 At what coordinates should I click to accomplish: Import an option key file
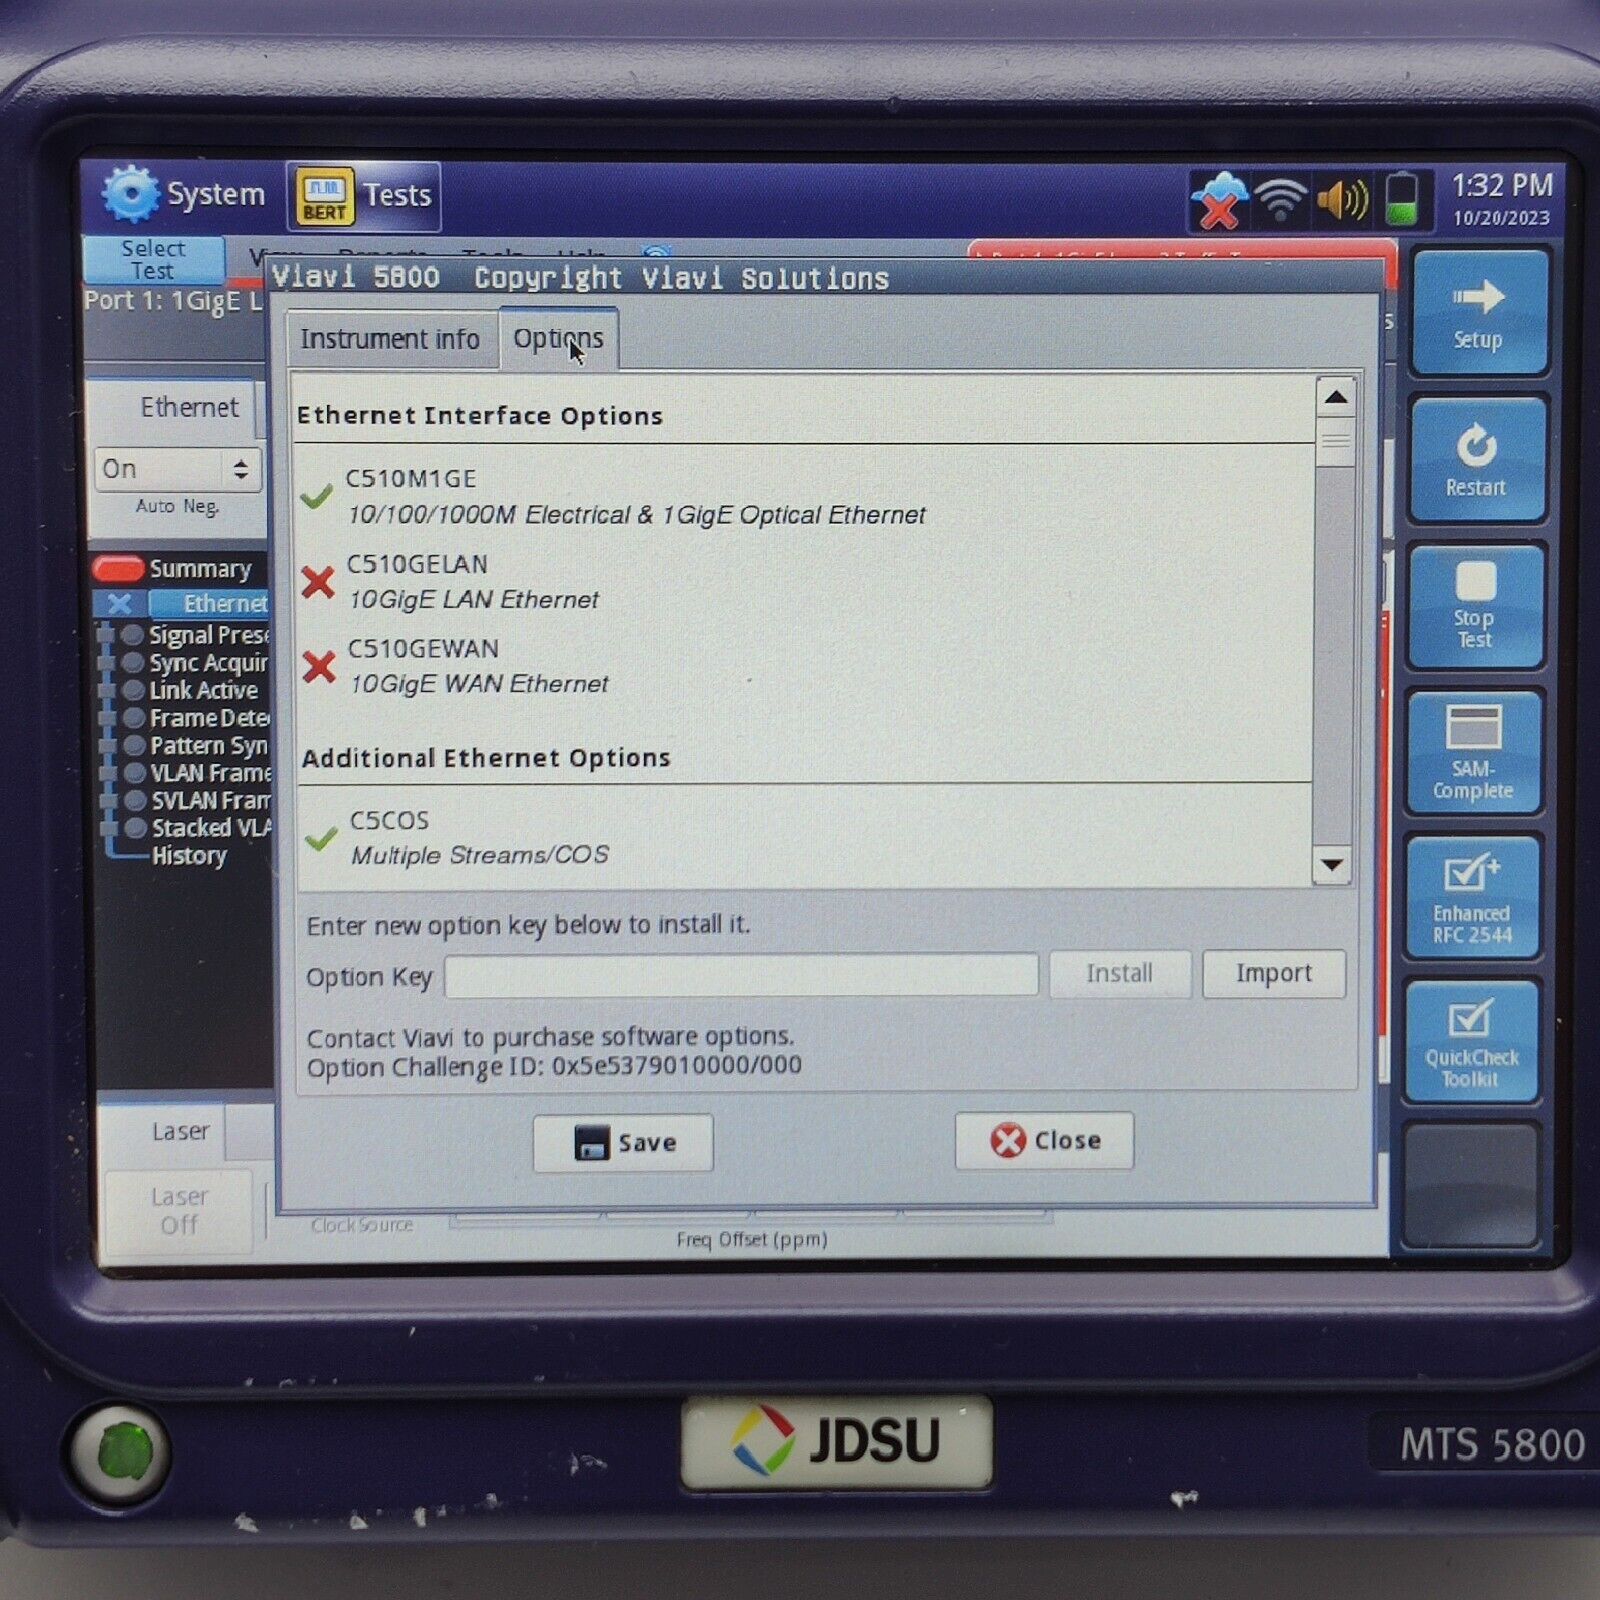[1273, 973]
